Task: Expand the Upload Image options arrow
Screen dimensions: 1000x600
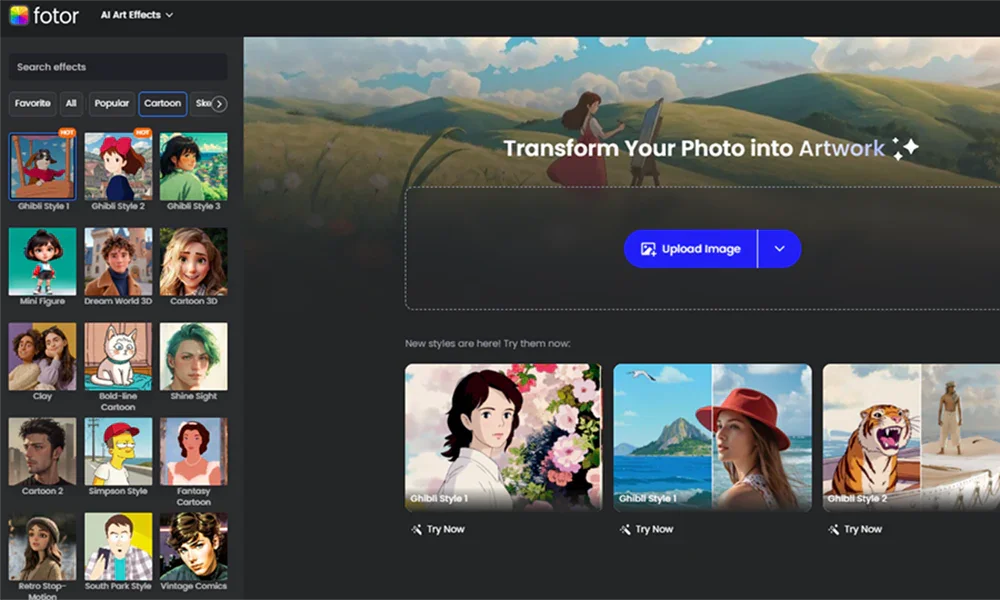Action: (x=781, y=248)
